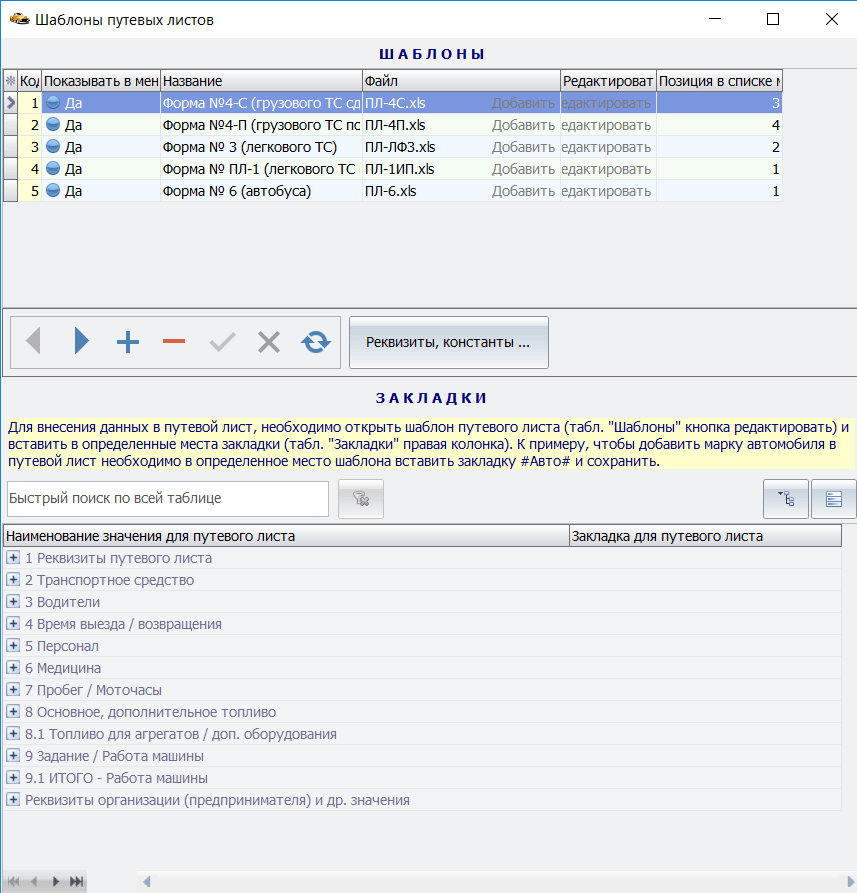Toggle show-in-menu for Форма №4-П row
This screenshot has width=857, height=893.
(x=53, y=125)
